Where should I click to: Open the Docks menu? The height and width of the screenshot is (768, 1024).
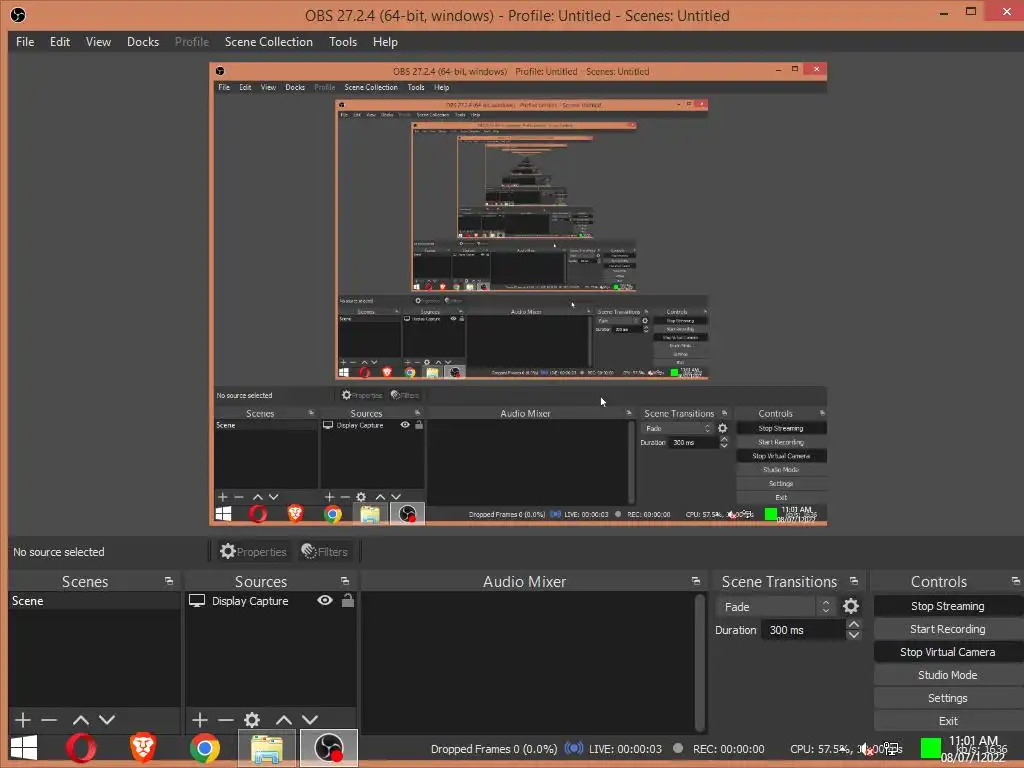tap(143, 42)
